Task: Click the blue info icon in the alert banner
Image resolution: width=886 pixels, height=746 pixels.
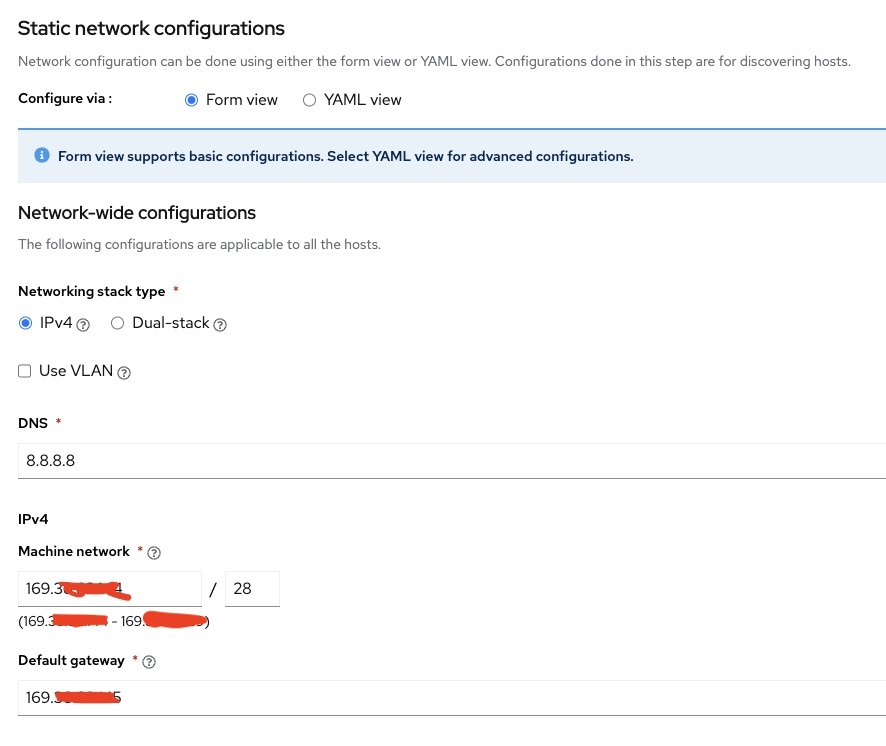Action: (x=42, y=155)
